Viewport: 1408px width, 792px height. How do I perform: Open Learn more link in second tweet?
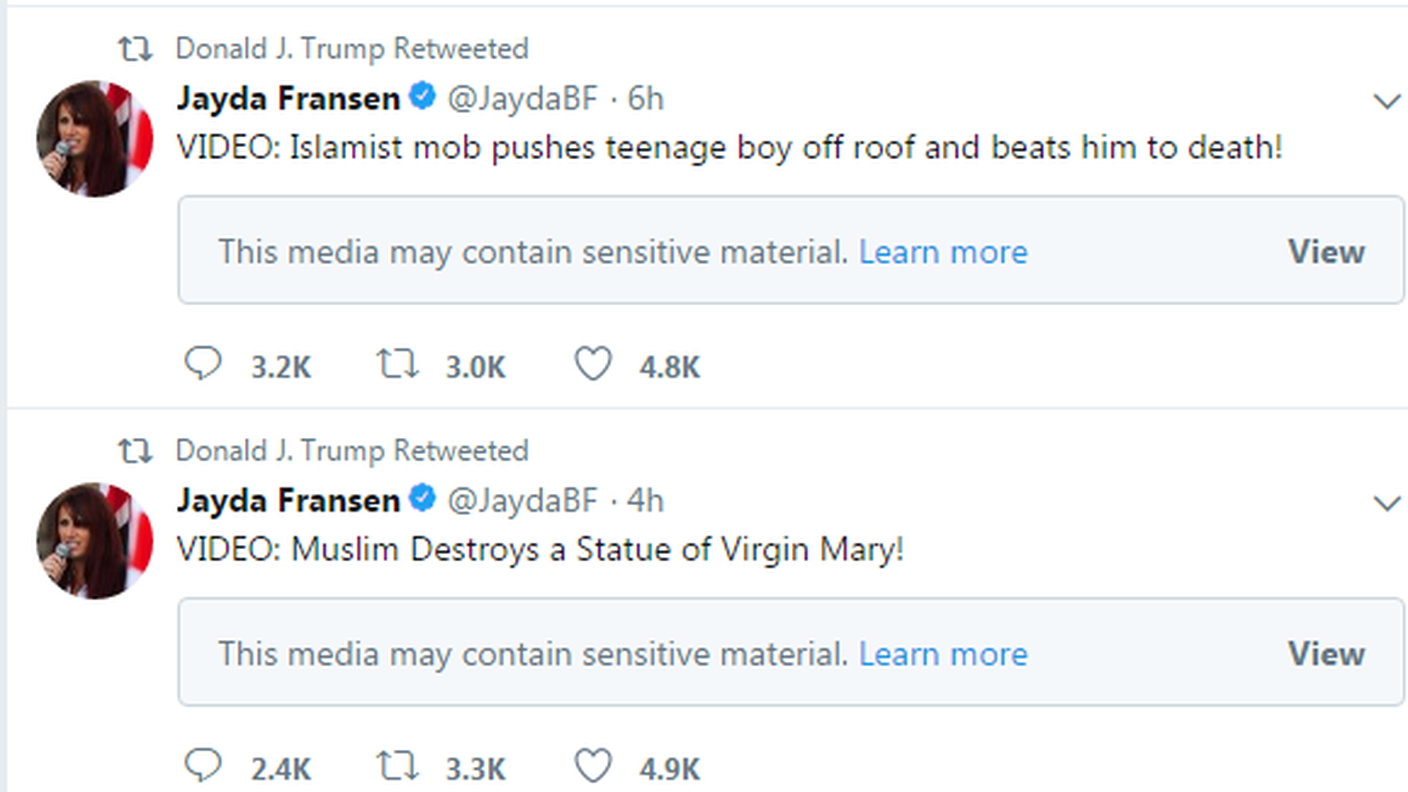coord(943,653)
